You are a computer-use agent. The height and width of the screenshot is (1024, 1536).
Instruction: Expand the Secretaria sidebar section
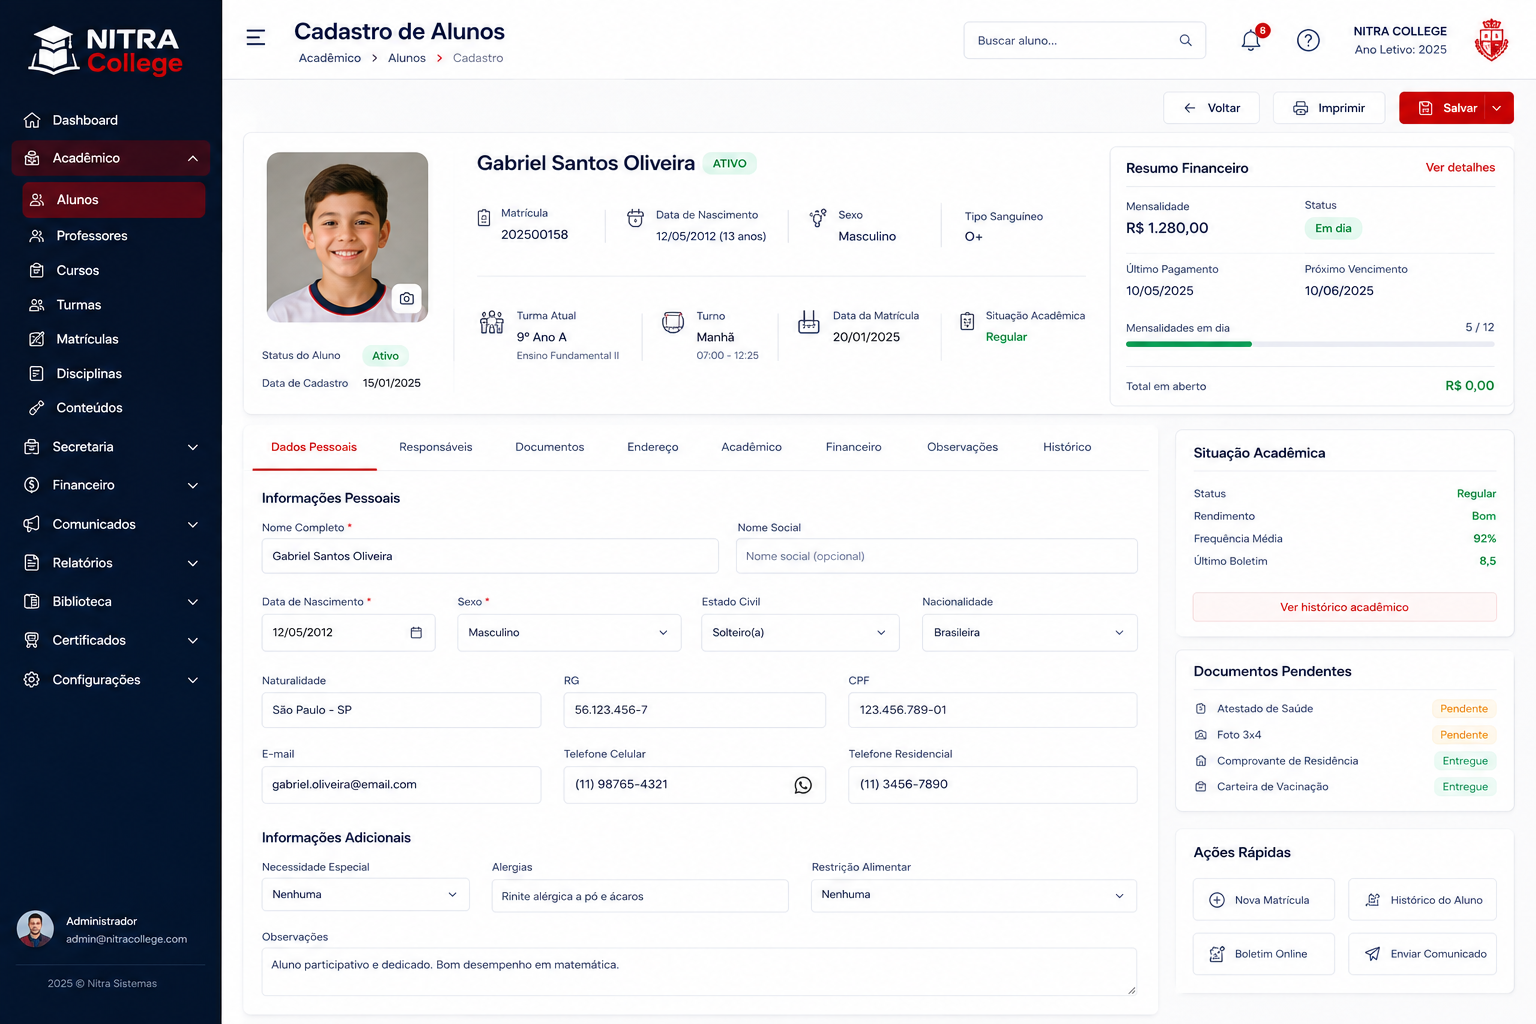(x=193, y=447)
